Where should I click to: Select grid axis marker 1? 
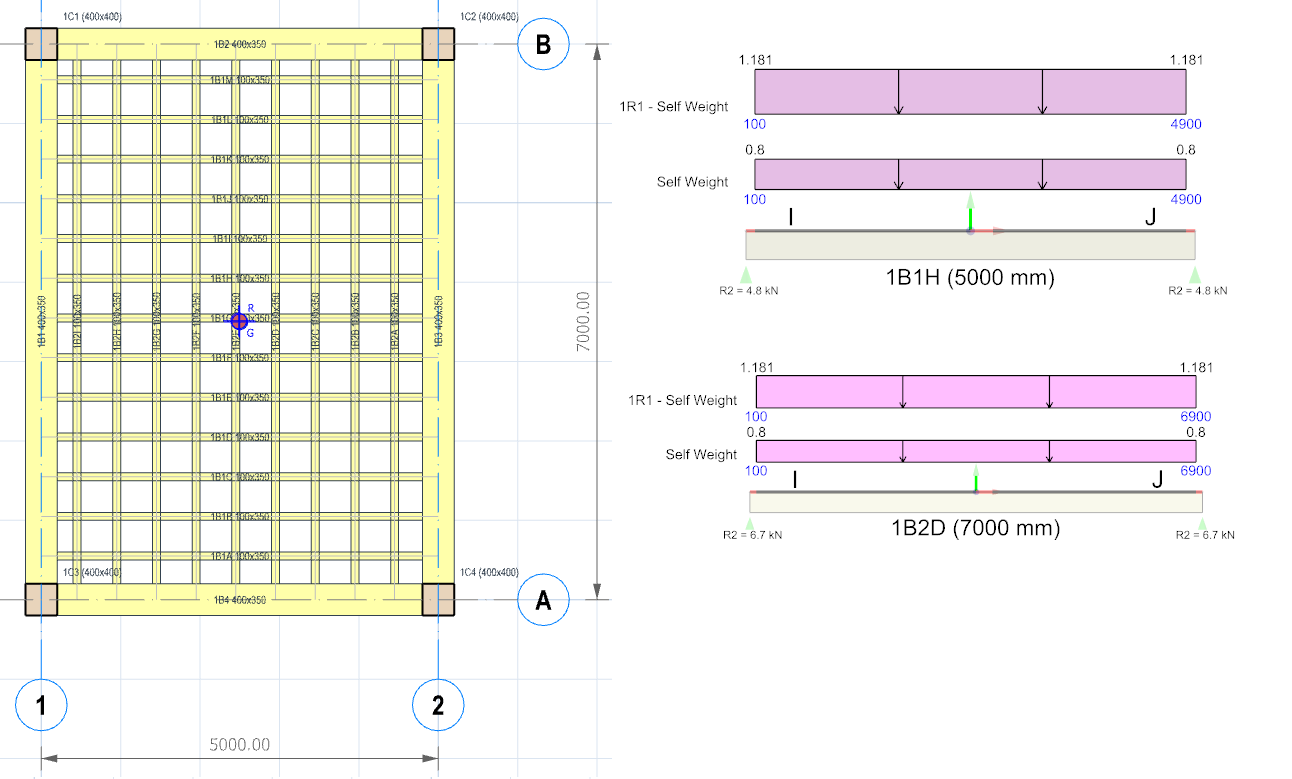point(41,705)
